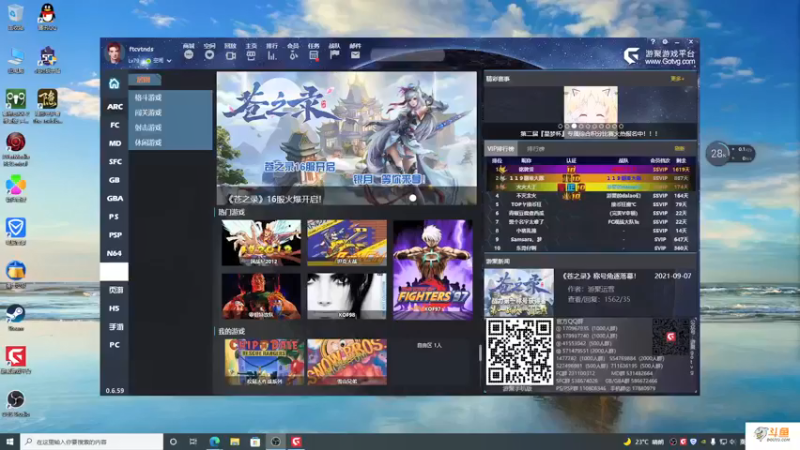This screenshot has height=450, width=800.
Task: Open the settings gear in title bar
Action: pos(665,42)
